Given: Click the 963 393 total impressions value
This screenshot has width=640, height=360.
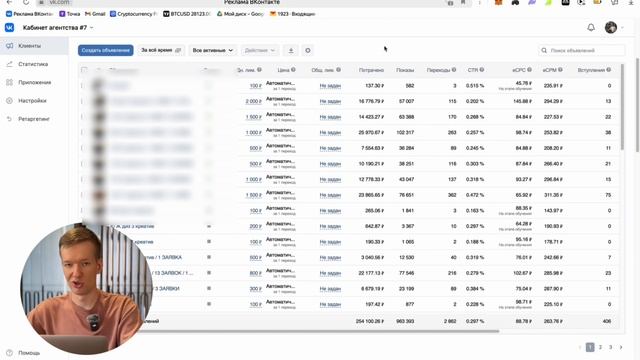Looking at the screenshot, I should tap(405, 321).
